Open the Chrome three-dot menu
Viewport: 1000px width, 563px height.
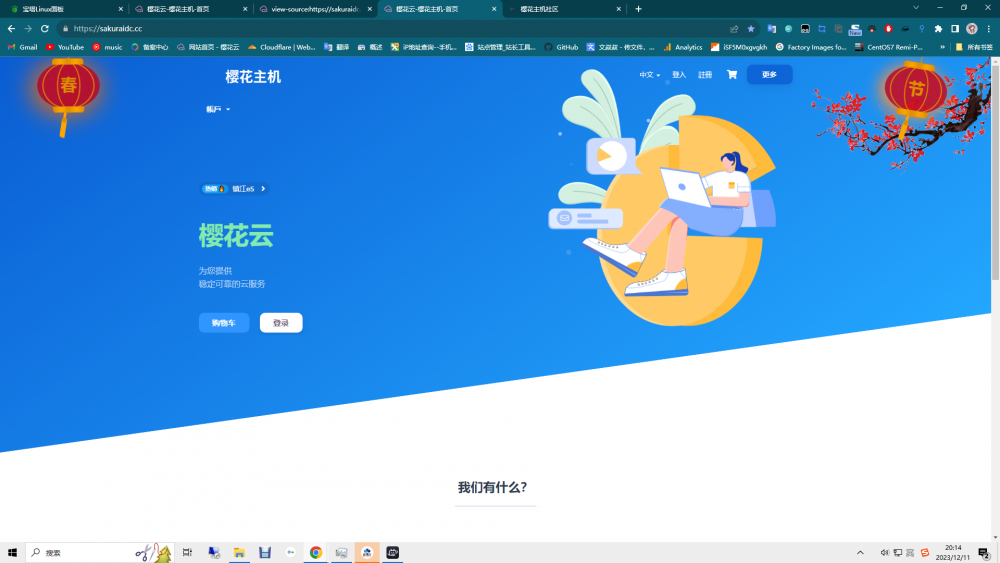pyautogui.click(x=989, y=29)
